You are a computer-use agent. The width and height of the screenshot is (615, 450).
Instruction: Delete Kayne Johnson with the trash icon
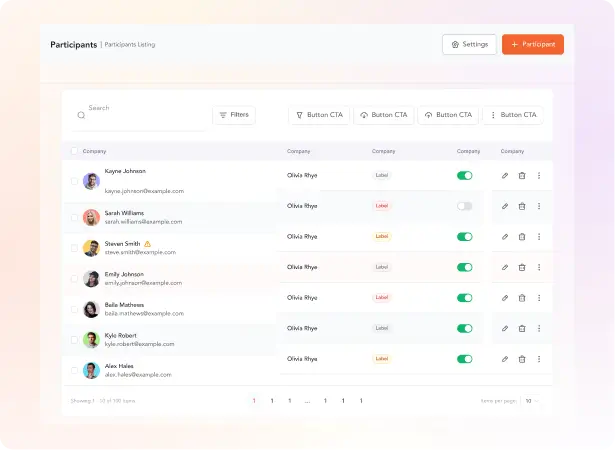tap(522, 176)
